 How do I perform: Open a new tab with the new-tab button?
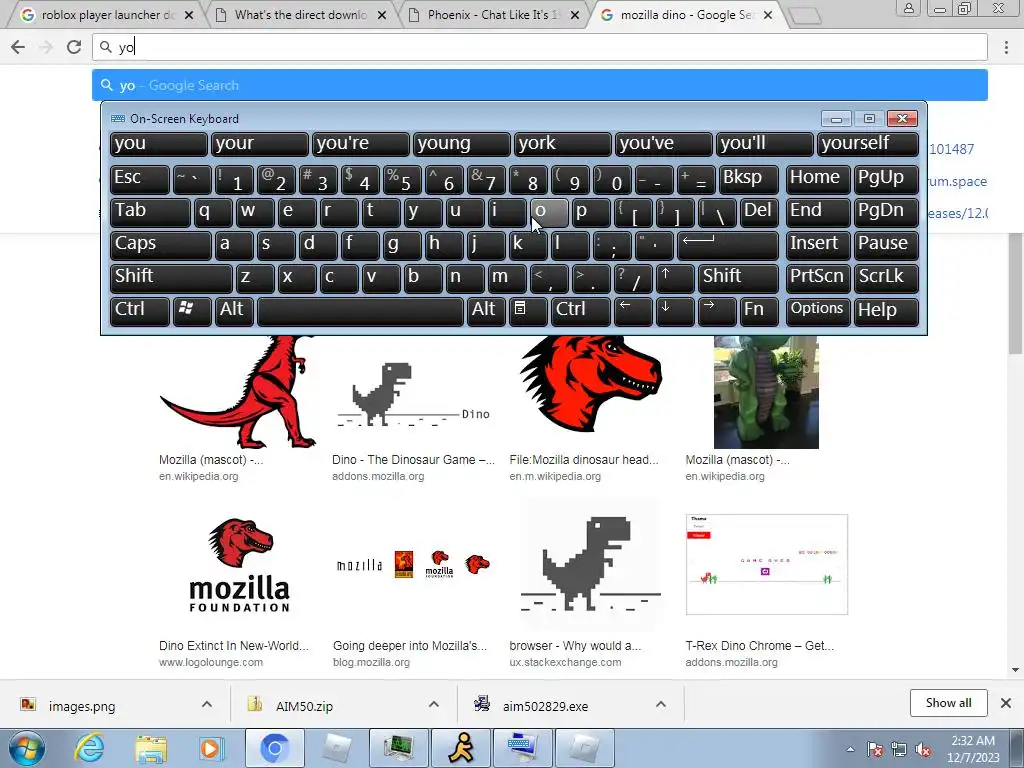(x=805, y=16)
